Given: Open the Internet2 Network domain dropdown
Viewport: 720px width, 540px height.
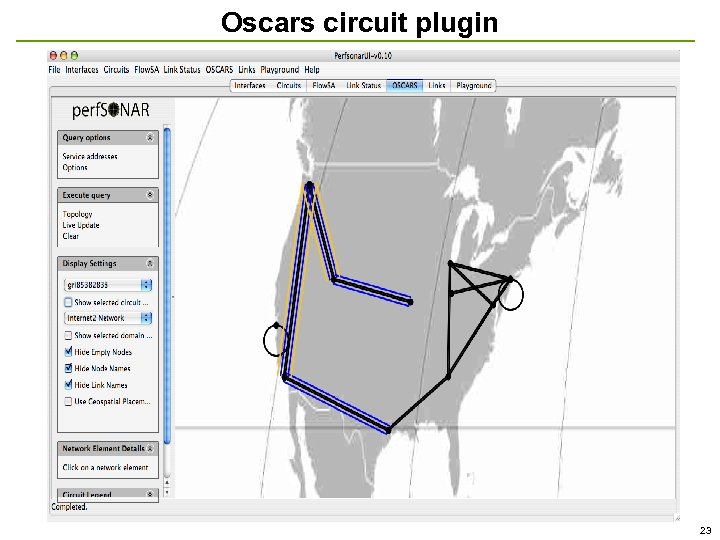Looking at the screenshot, I should click(x=108, y=318).
